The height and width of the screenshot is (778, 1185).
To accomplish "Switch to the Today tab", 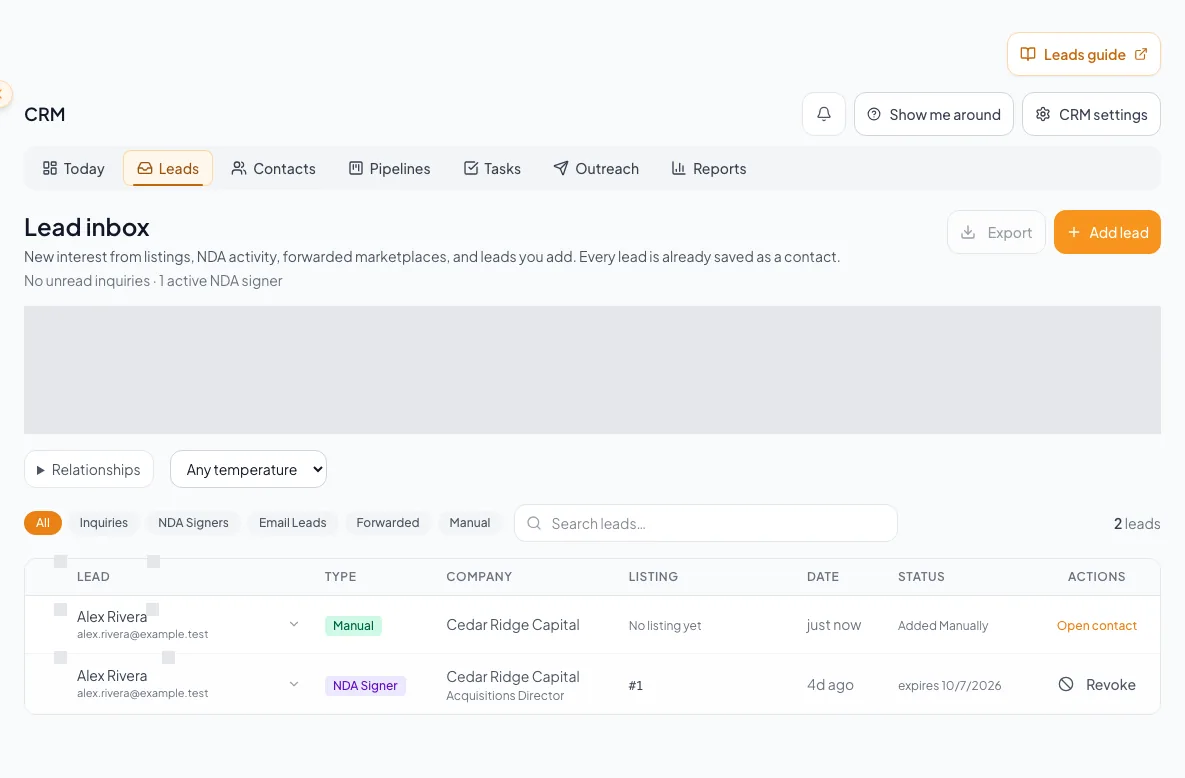I will pyautogui.click(x=73, y=169).
